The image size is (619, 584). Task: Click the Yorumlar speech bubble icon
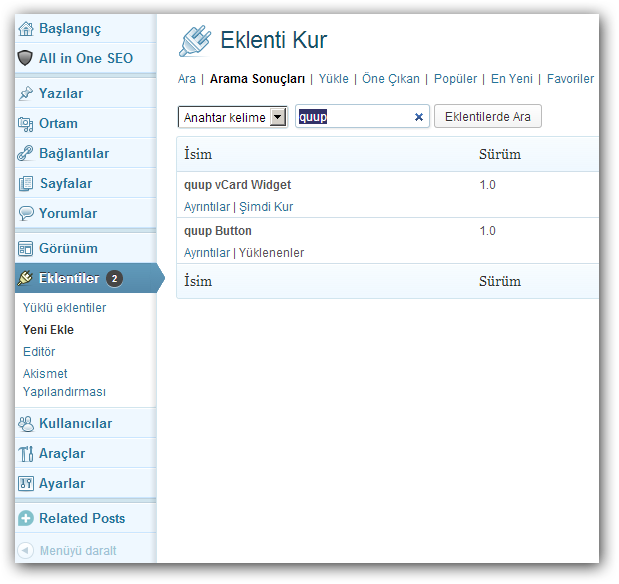(x=26, y=213)
